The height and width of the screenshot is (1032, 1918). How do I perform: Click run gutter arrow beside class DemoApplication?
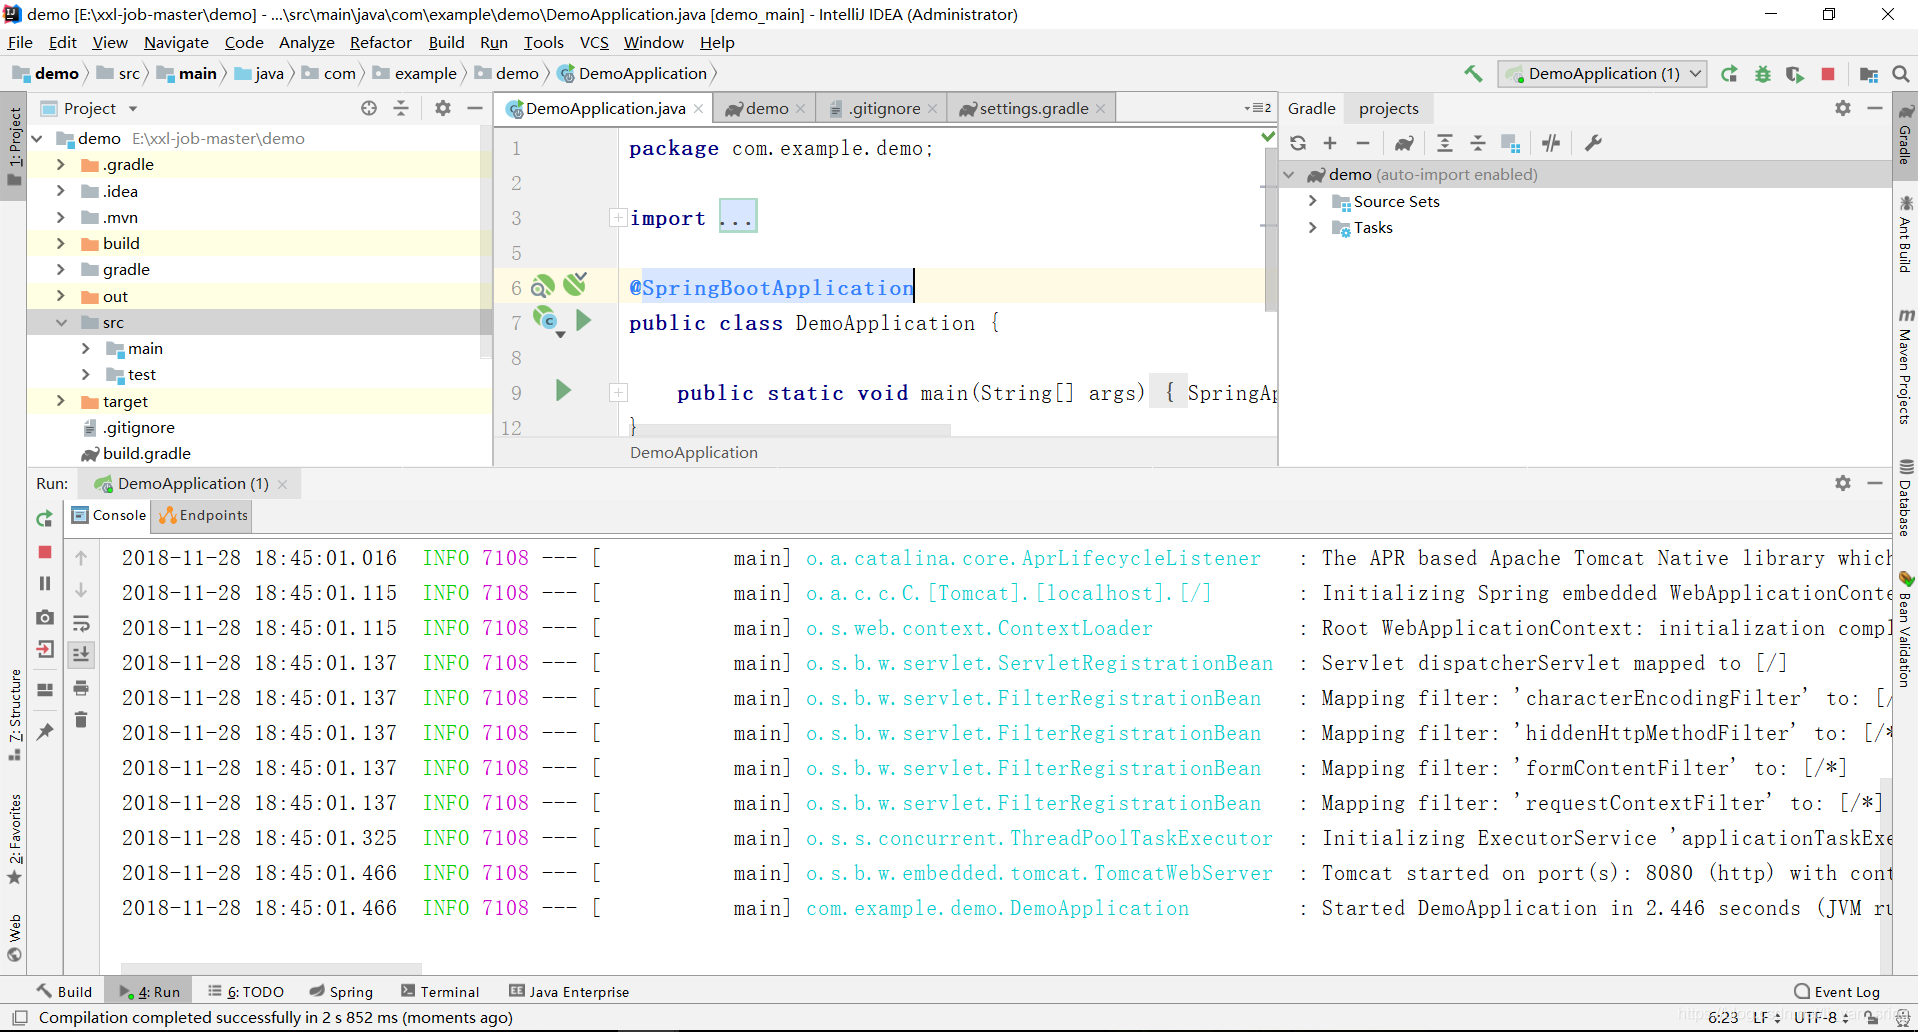584,320
